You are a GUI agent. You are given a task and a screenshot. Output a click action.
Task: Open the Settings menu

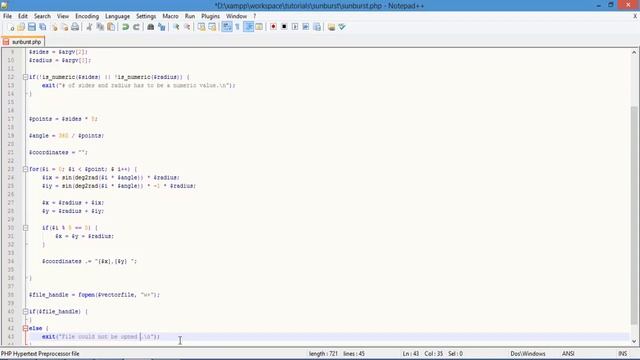click(x=146, y=16)
